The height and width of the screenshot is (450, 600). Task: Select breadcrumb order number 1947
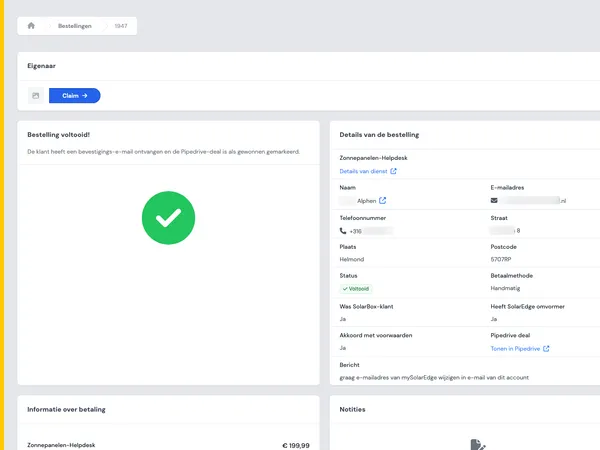[x=121, y=26]
